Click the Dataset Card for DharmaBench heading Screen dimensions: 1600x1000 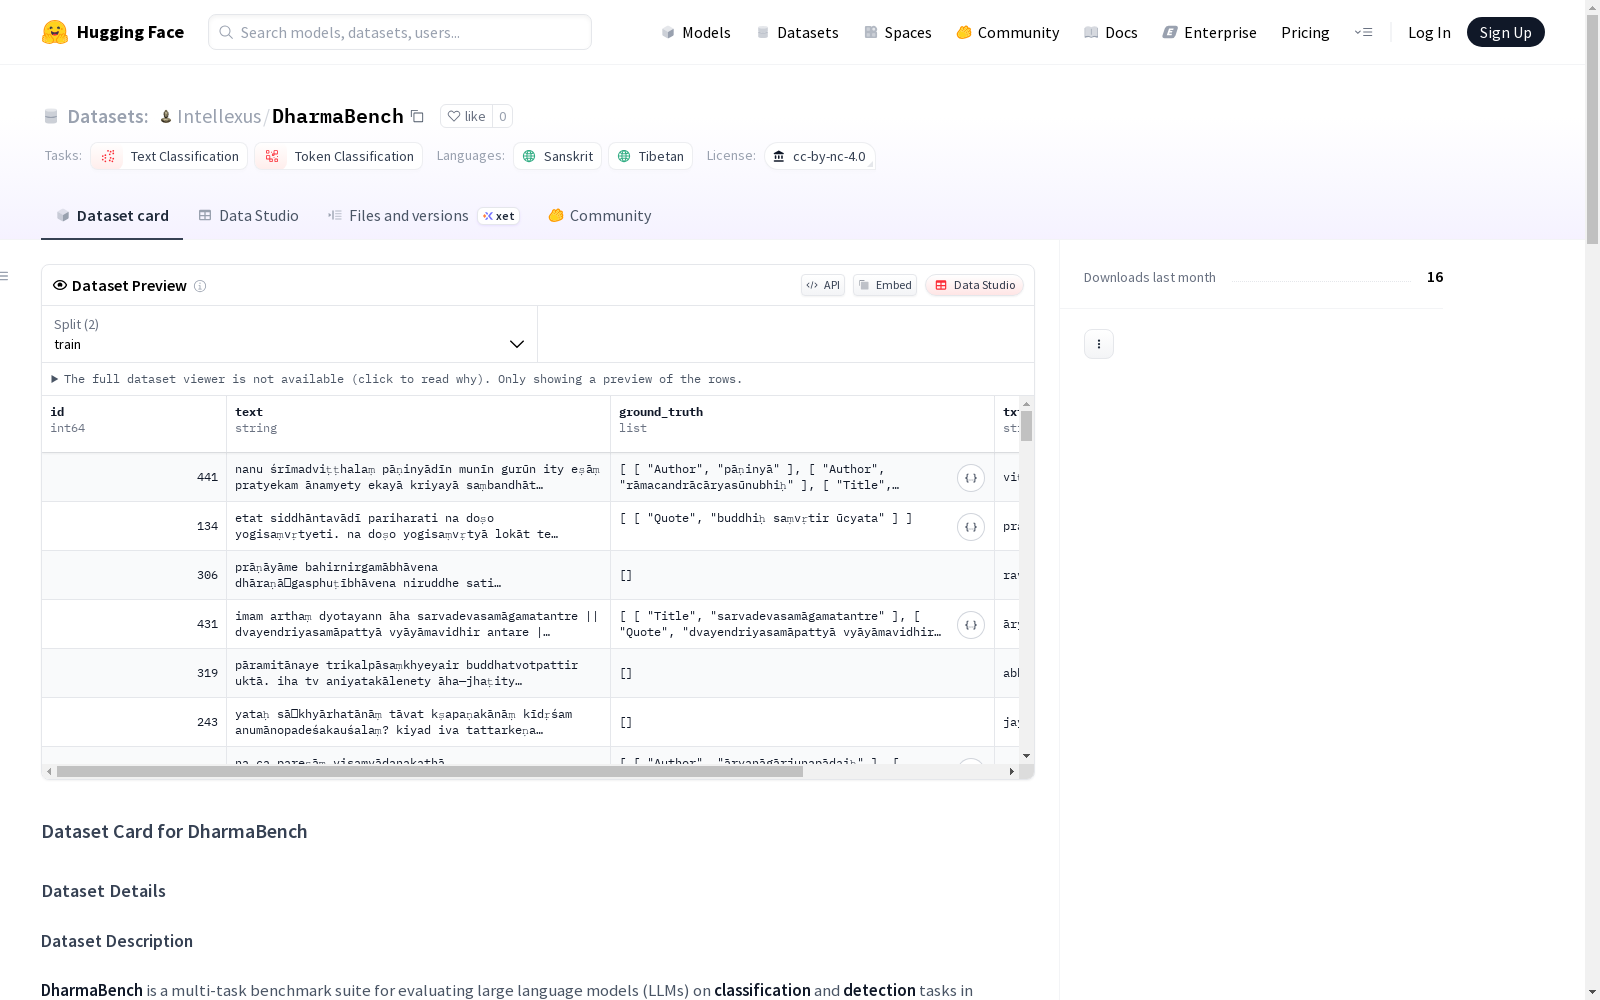click(x=174, y=832)
